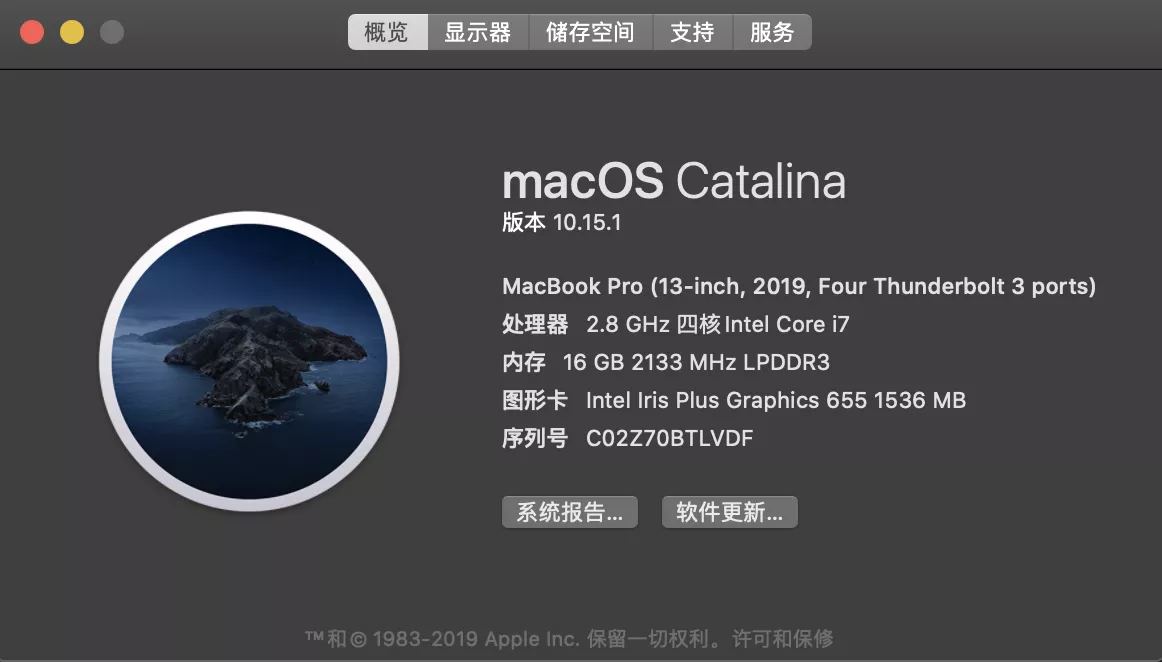Image resolution: width=1162 pixels, height=662 pixels.
Task: Select the 储存空间 tab
Action: [x=591, y=32]
